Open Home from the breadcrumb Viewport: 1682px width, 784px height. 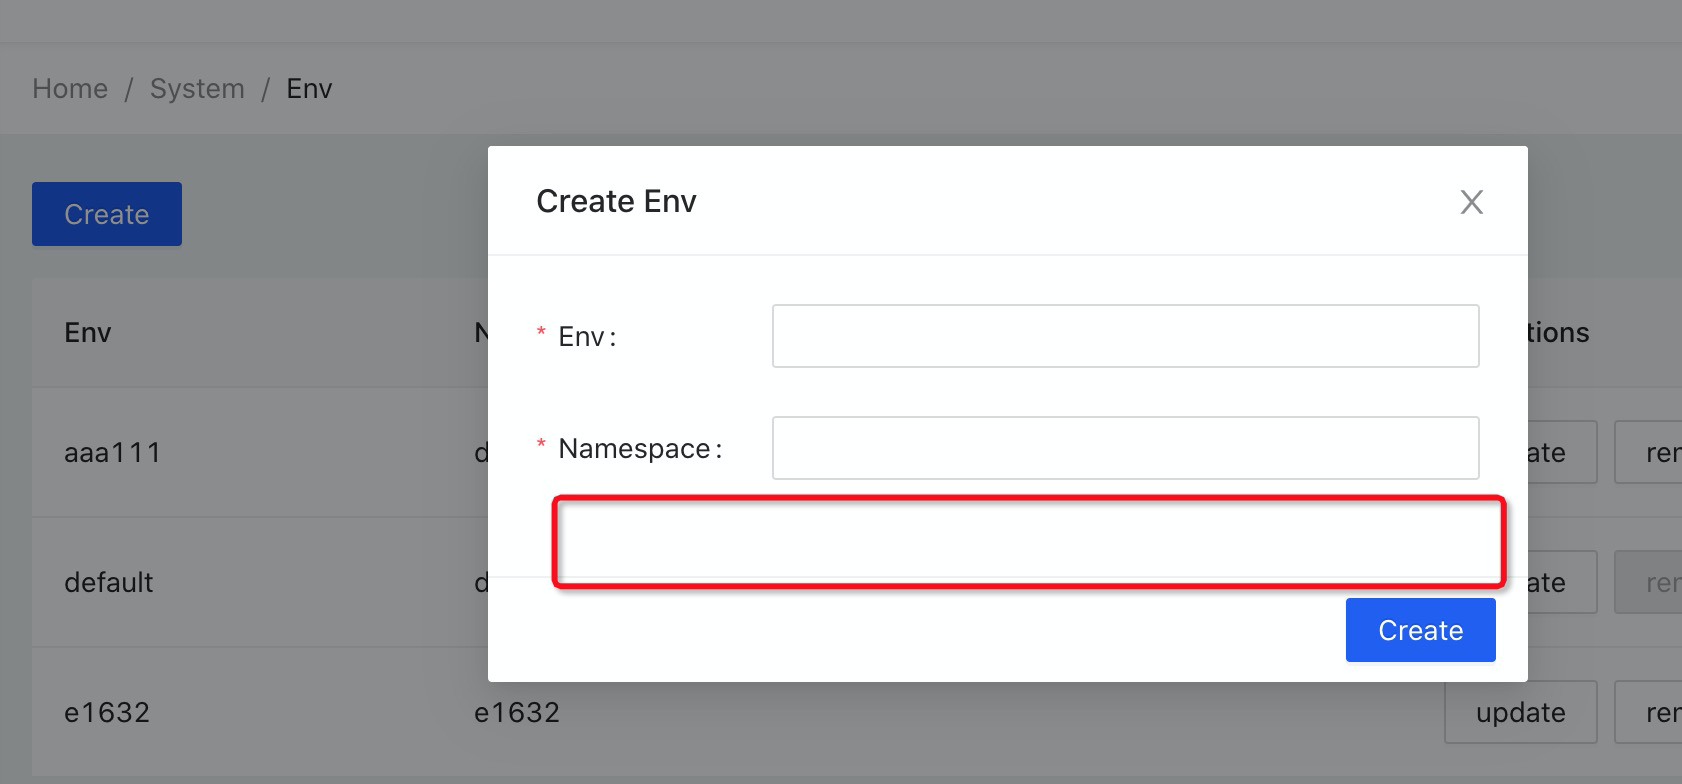(x=69, y=88)
